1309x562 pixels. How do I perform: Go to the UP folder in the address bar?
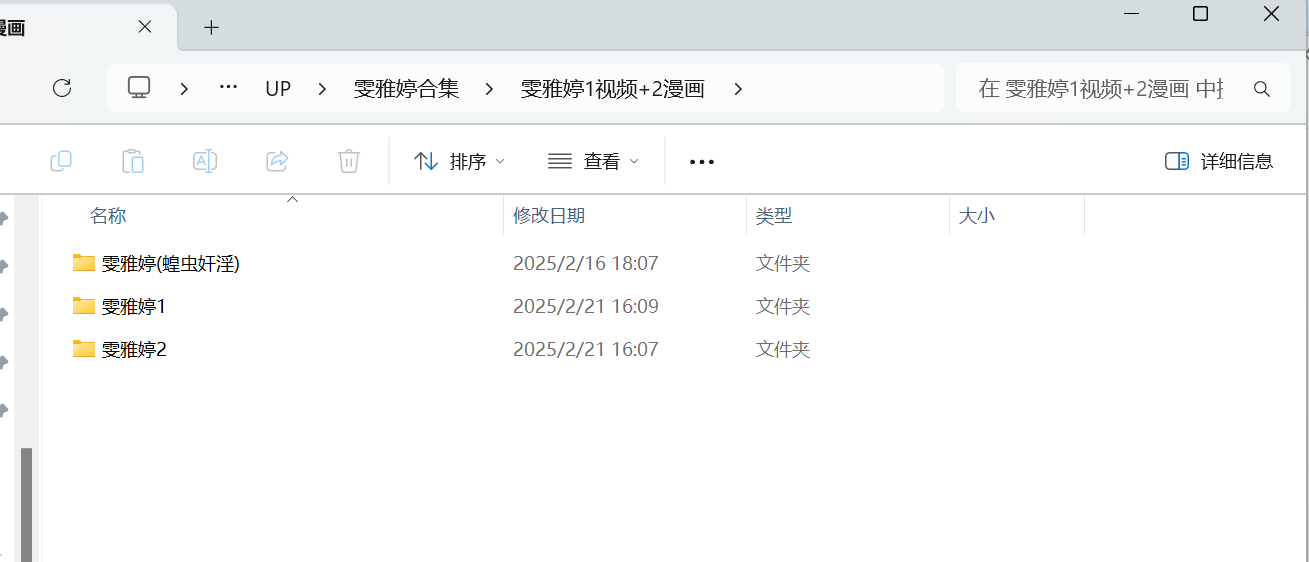[x=278, y=89]
